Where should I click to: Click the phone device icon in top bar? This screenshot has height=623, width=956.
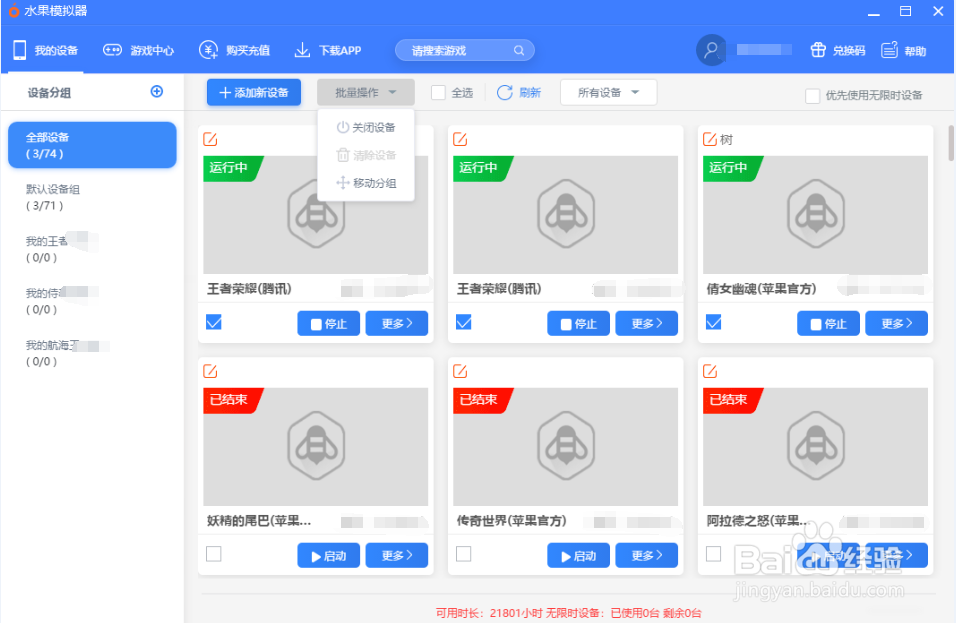click(x=20, y=50)
